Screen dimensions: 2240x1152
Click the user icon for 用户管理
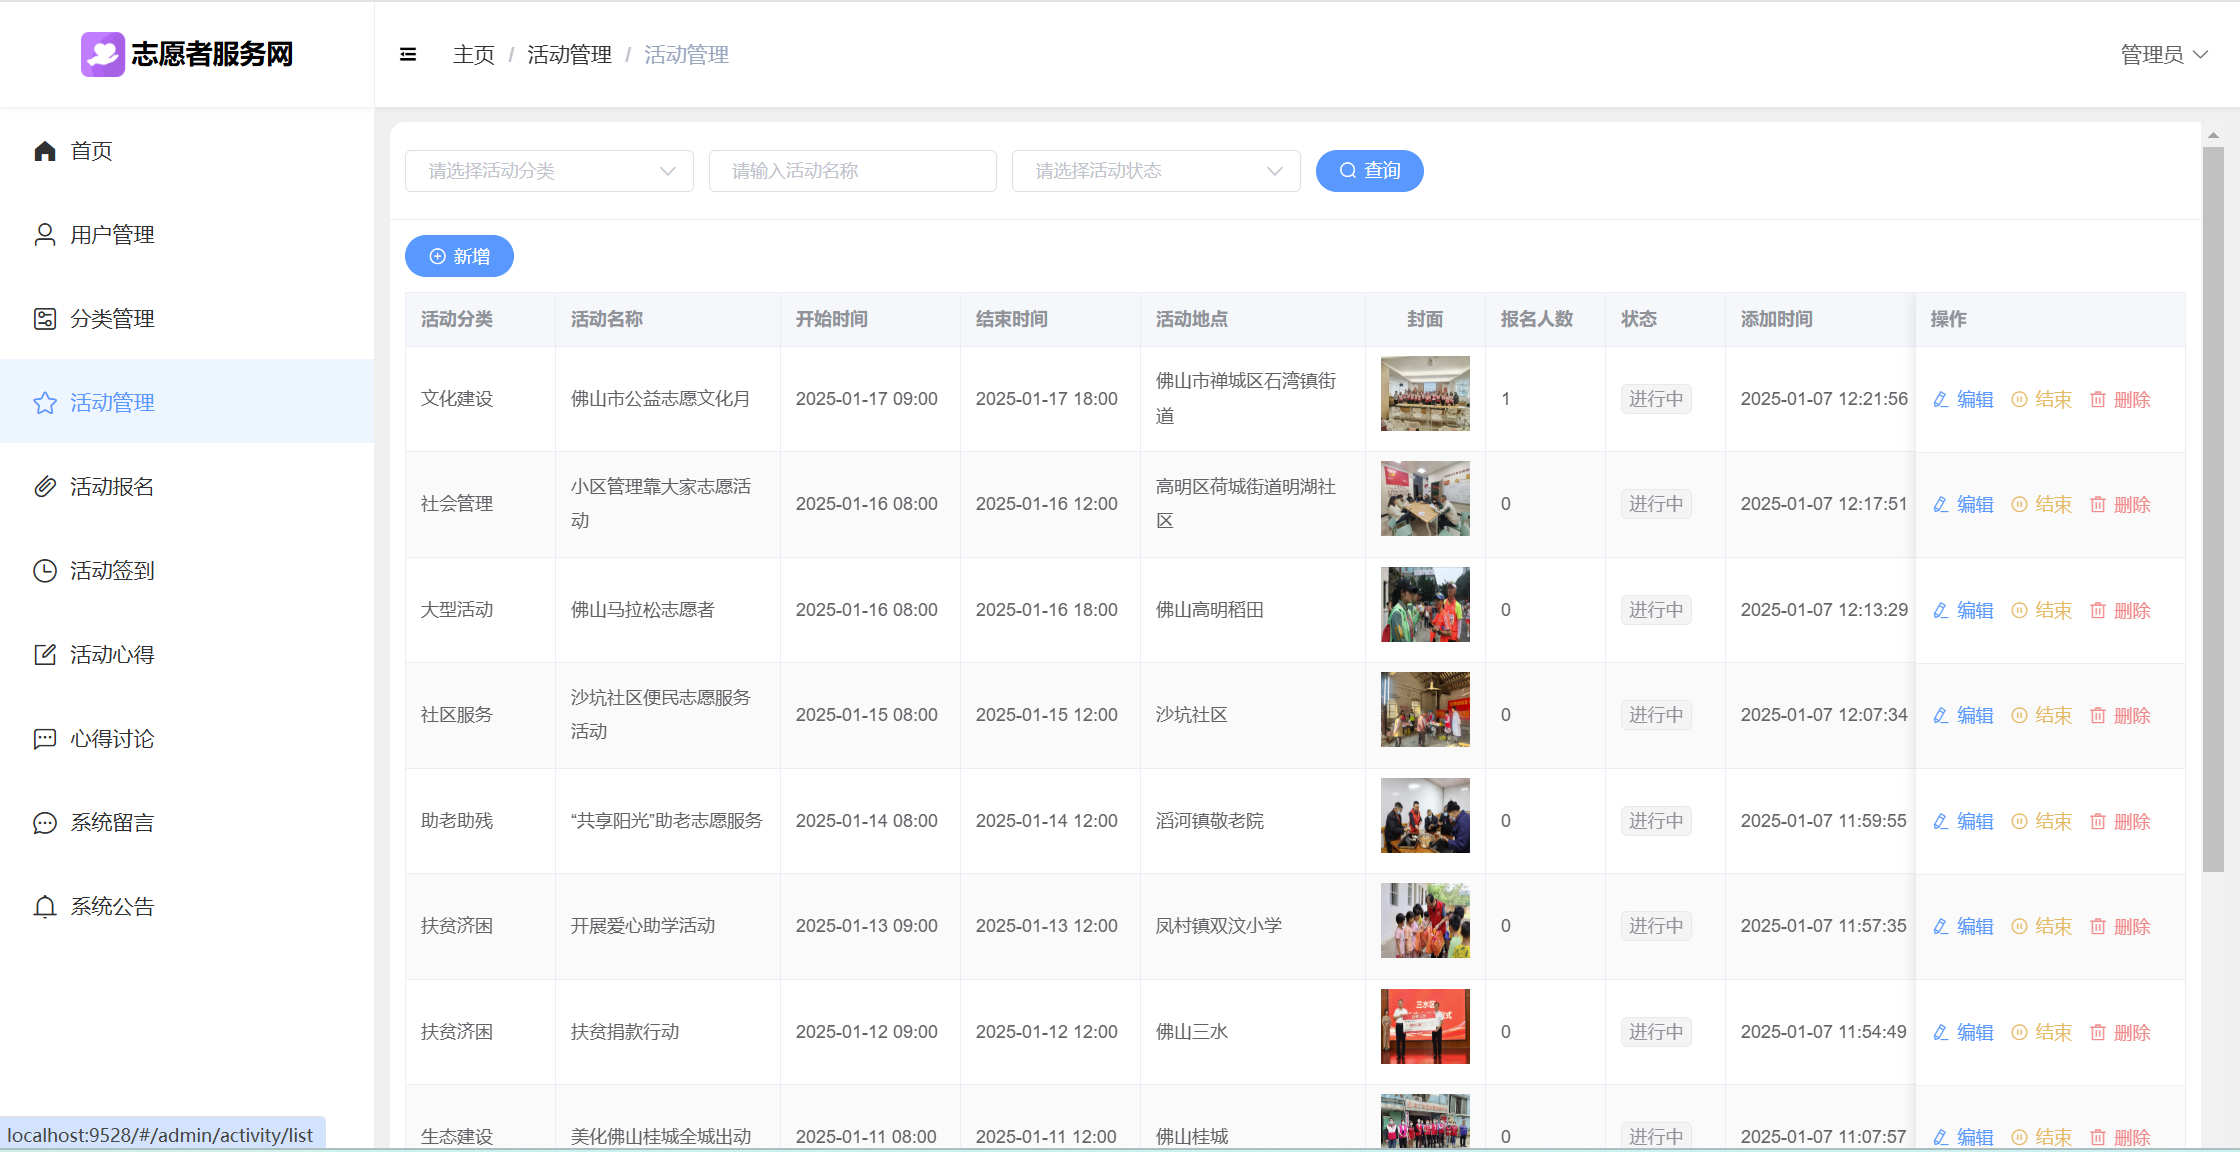click(45, 235)
